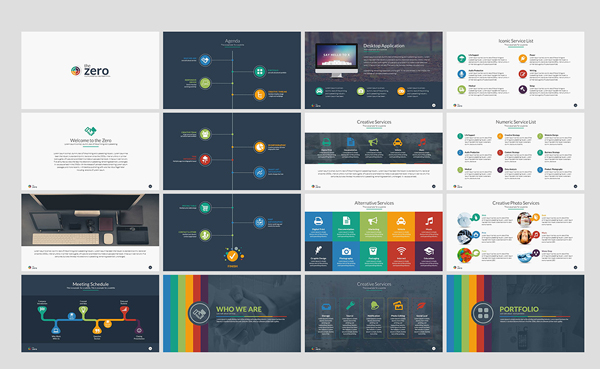600x369 pixels.
Task: Click the dark feather pen tile
Action: 318,256
